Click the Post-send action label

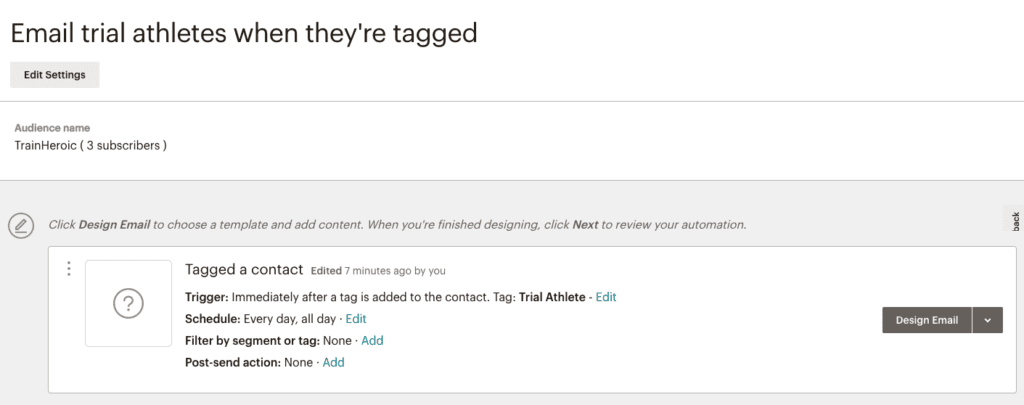tap(233, 363)
